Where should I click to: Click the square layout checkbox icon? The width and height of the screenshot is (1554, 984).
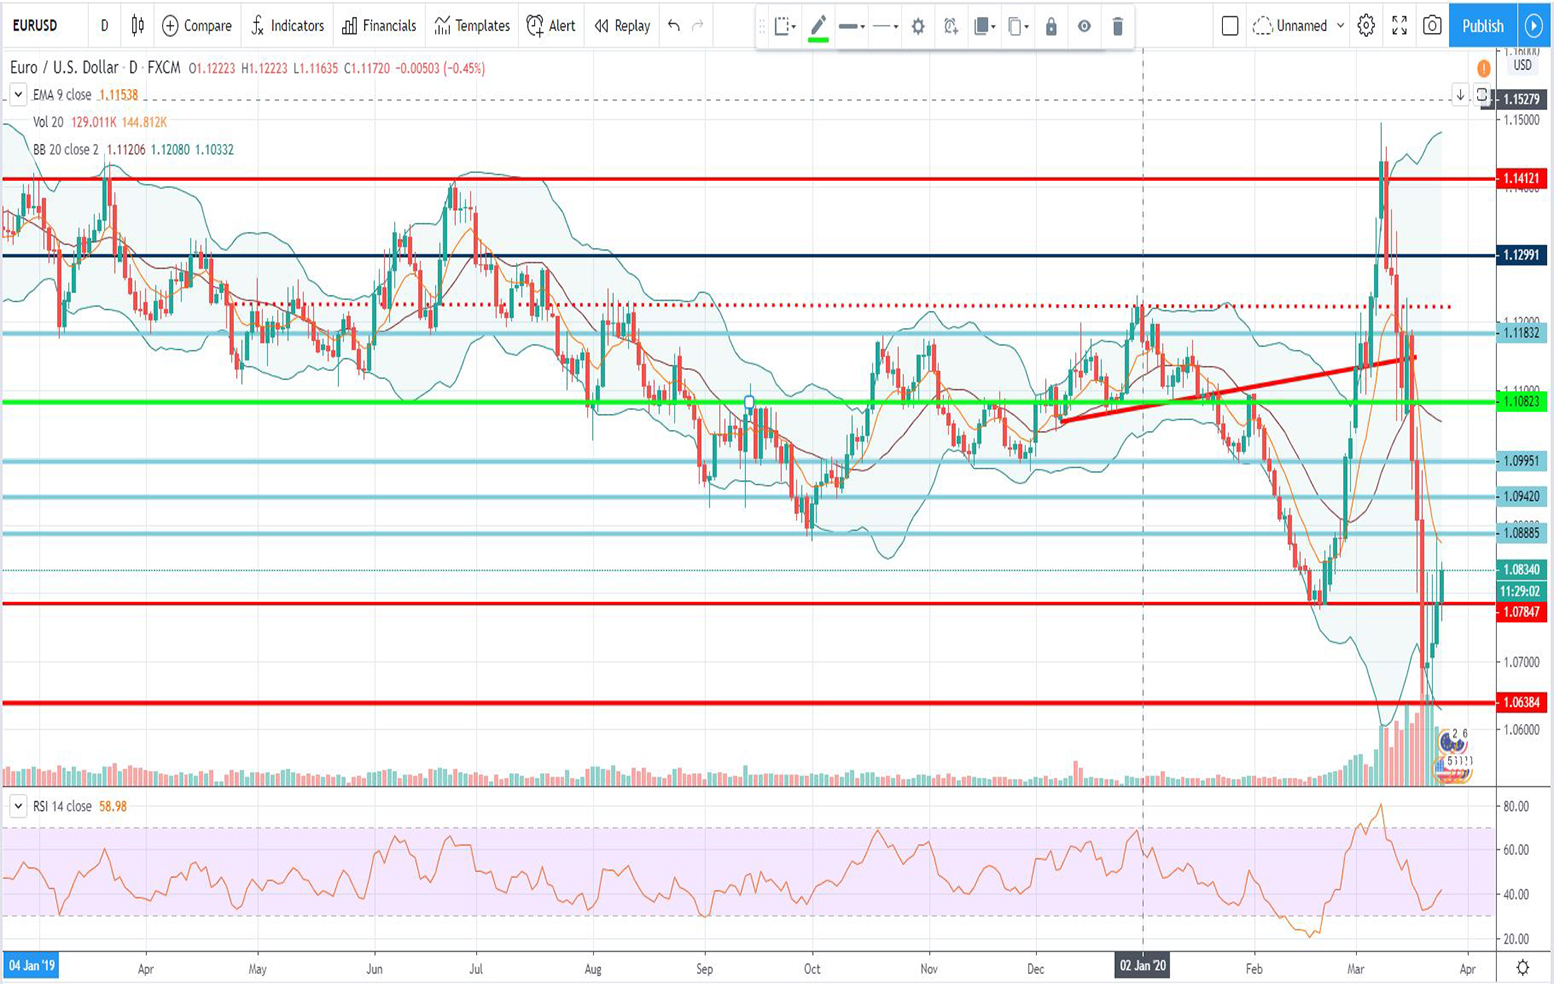(1230, 26)
